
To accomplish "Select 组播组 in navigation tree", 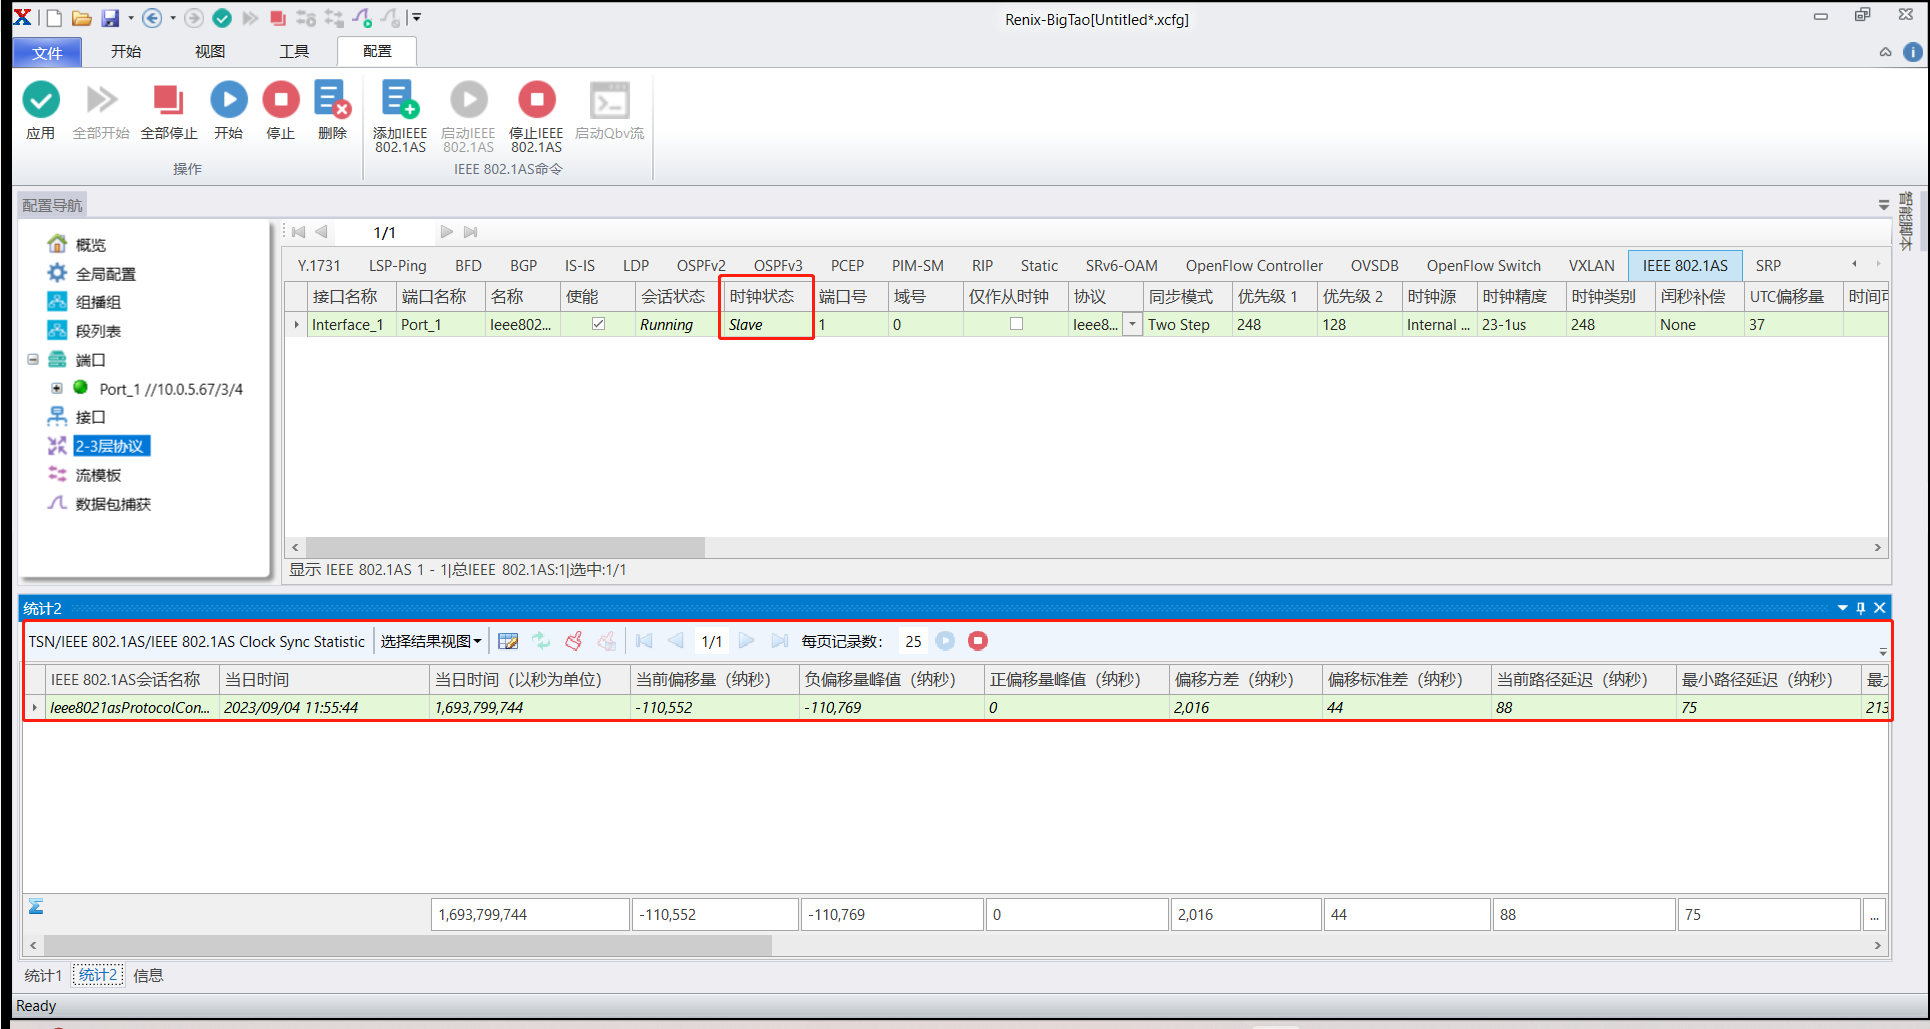I will [98, 301].
